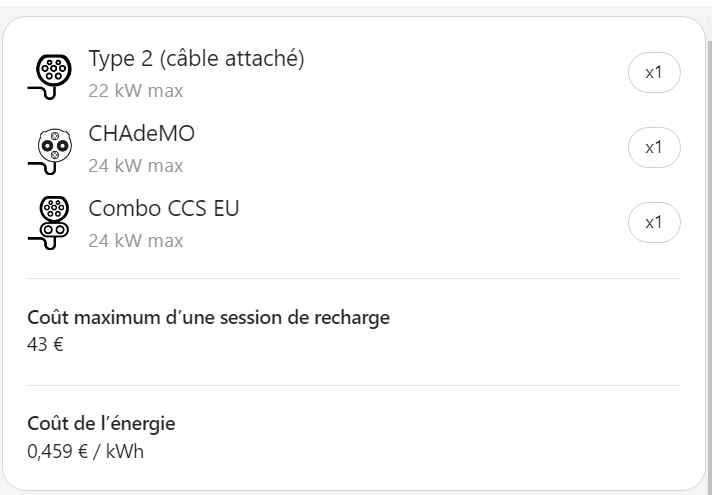Click 24 kW max under Combo CCS EU

(136, 241)
